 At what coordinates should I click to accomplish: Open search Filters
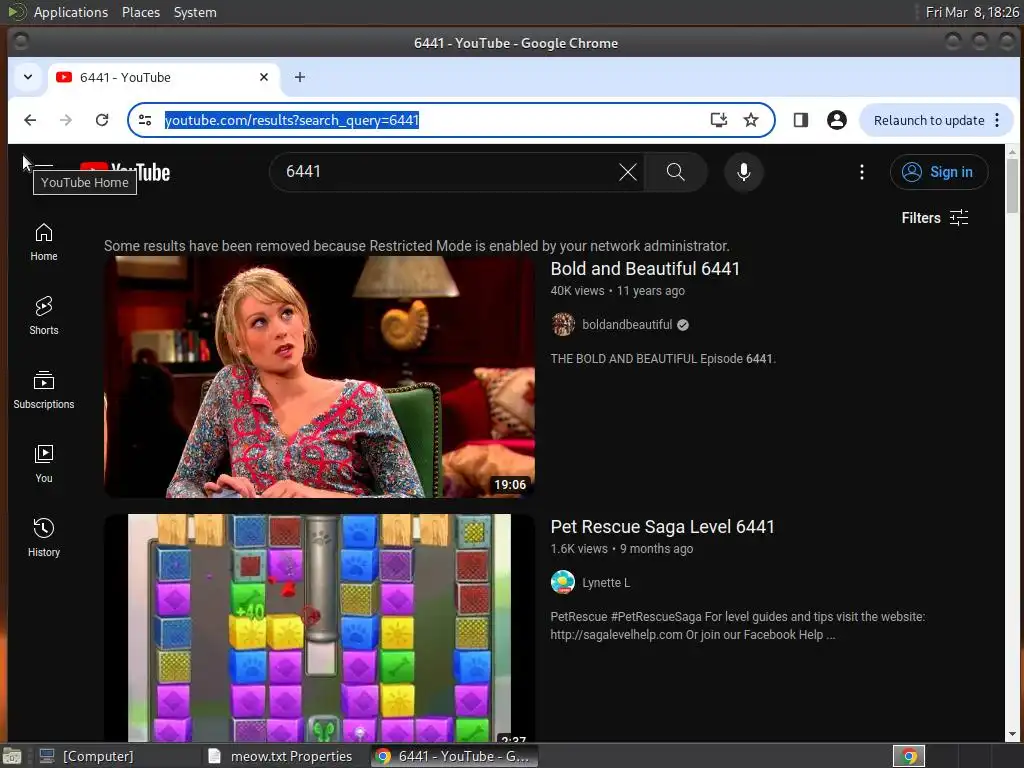tap(935, 218)
